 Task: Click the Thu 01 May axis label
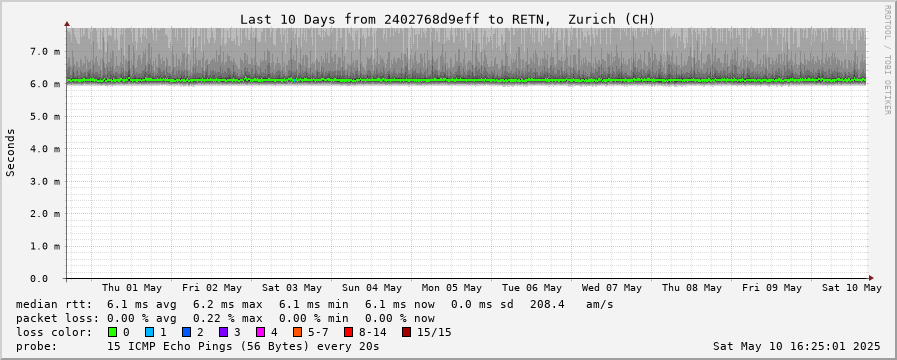pos(132,288)
